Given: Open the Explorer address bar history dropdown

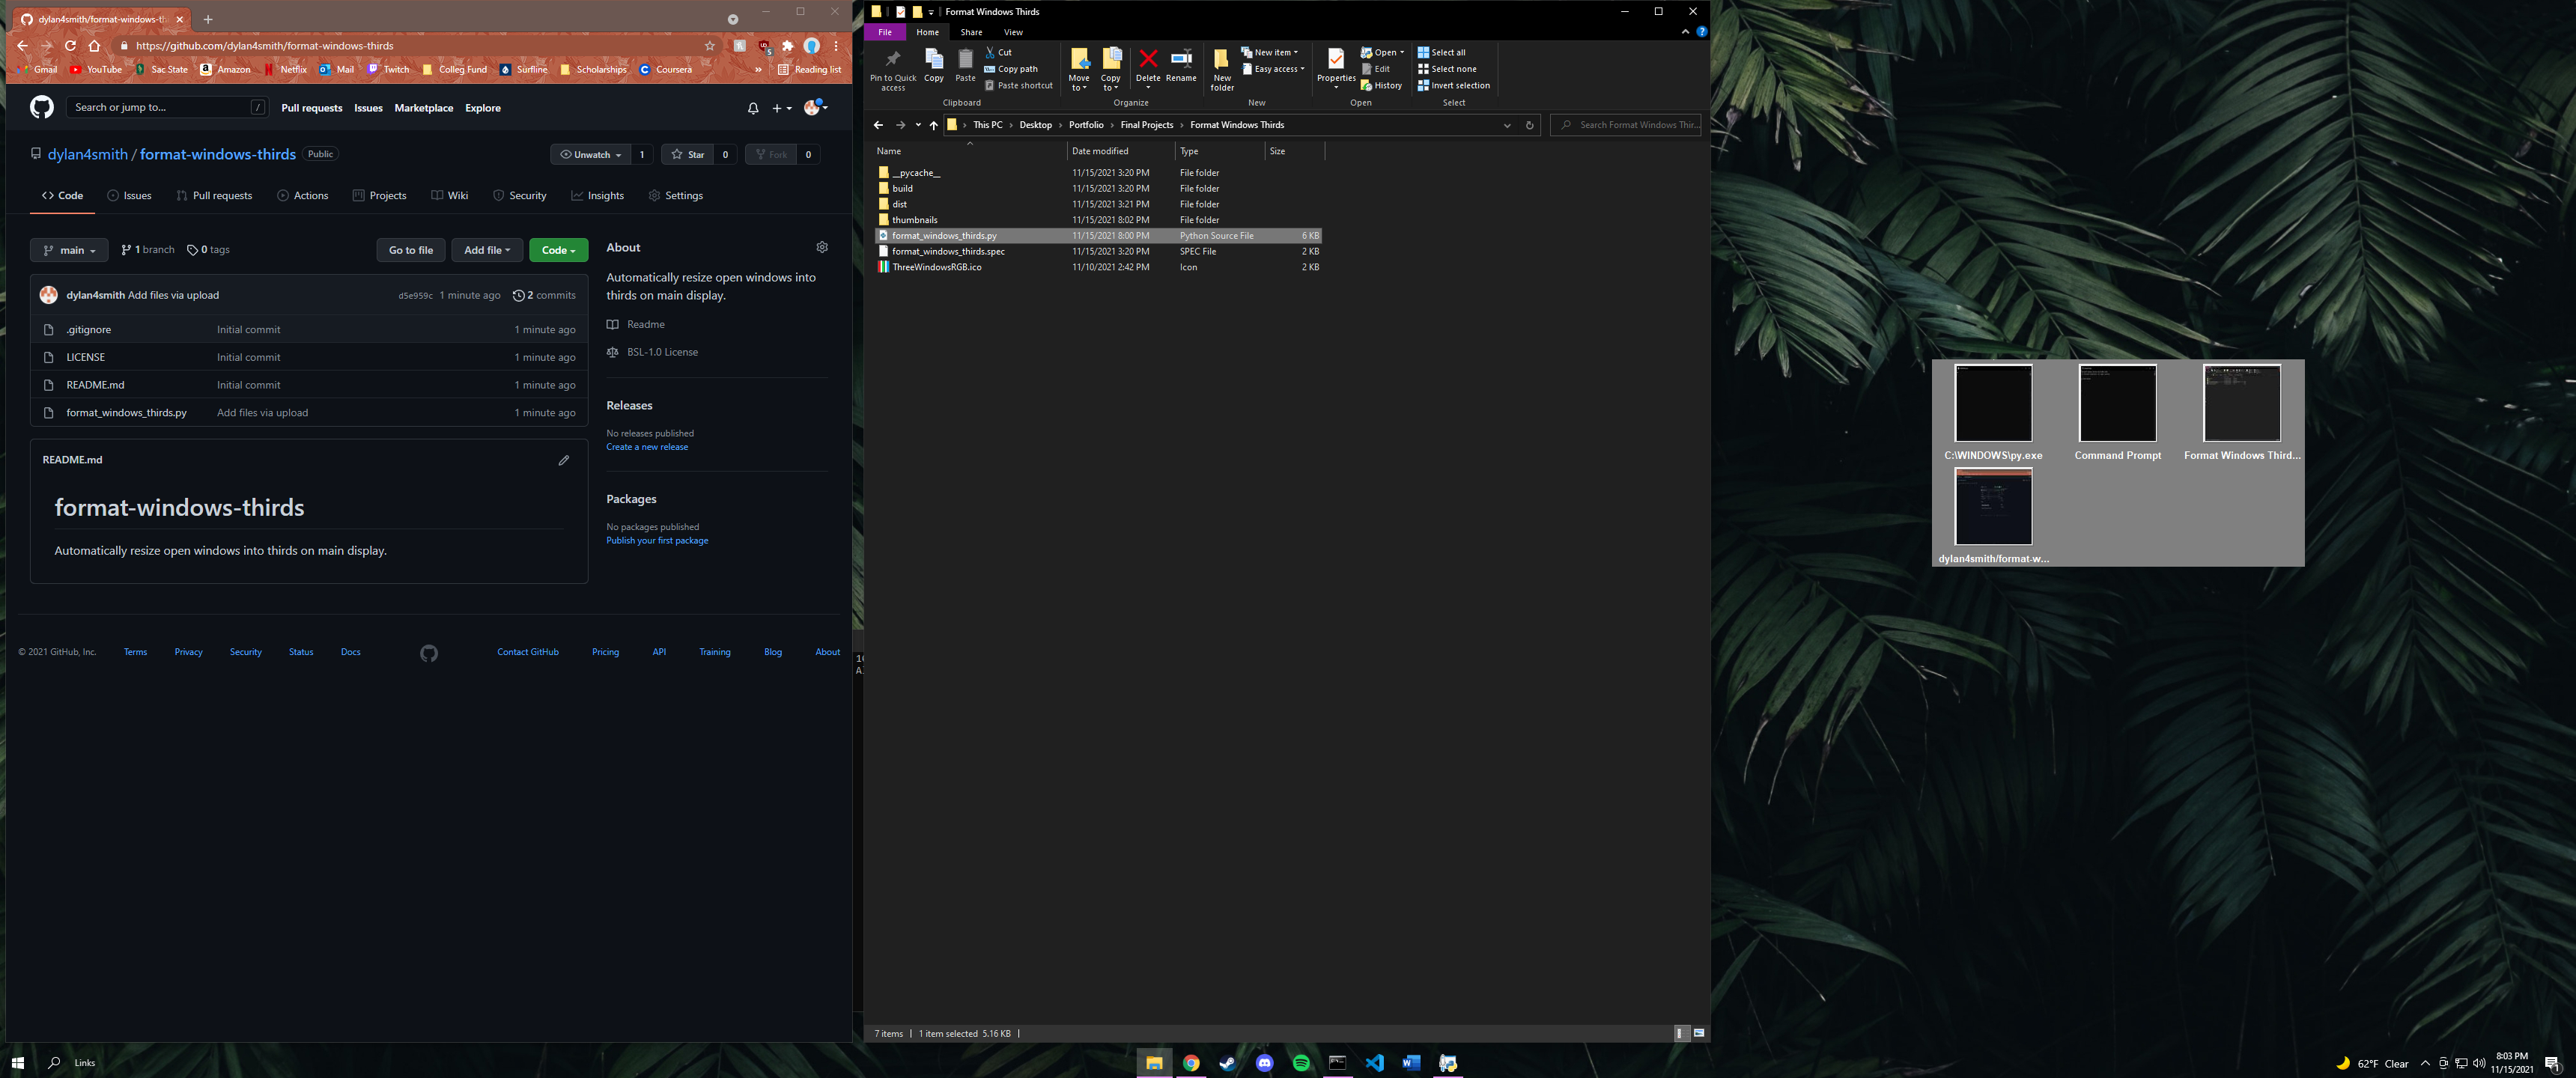Looking at the screenshot, I should coord(1507,125).
